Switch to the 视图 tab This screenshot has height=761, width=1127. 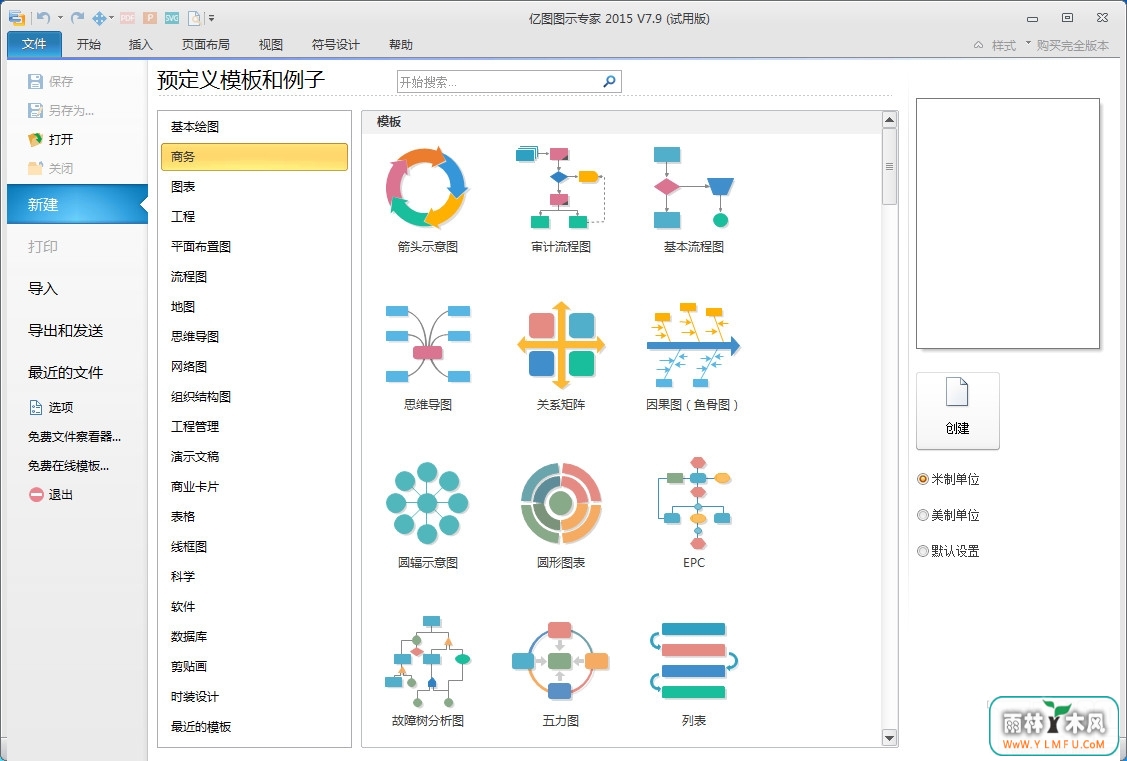click(x=270, y=45)
